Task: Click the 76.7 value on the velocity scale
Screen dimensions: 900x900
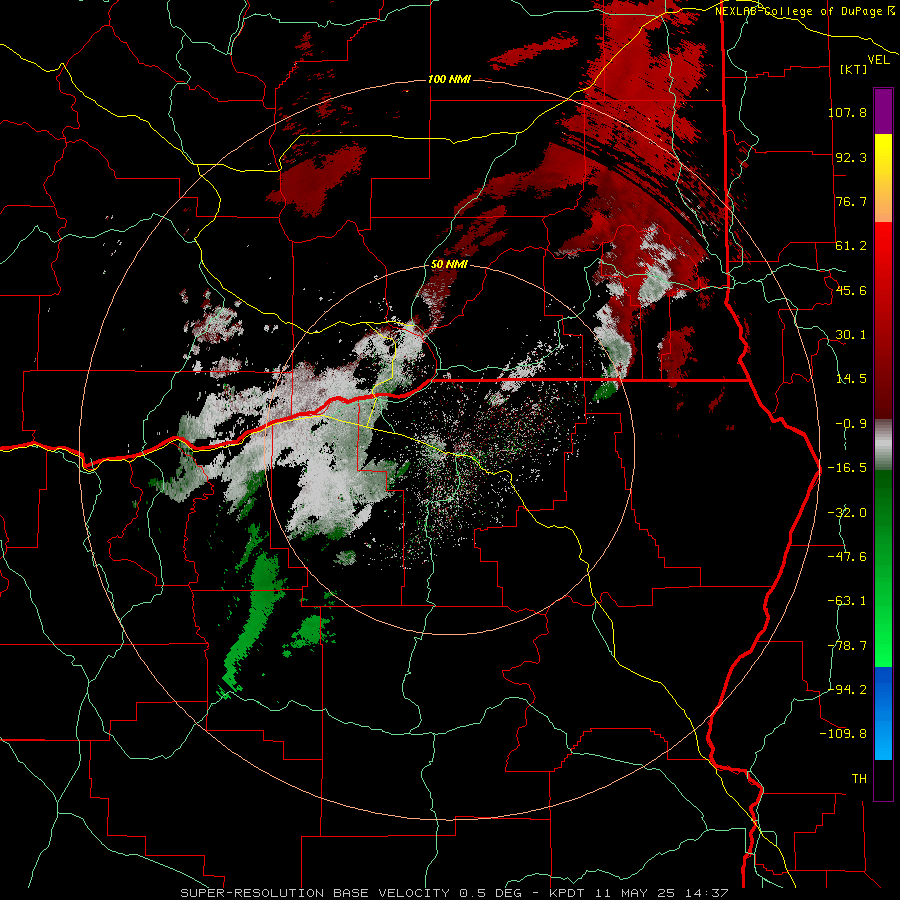Action: click(x=851, y=201)
